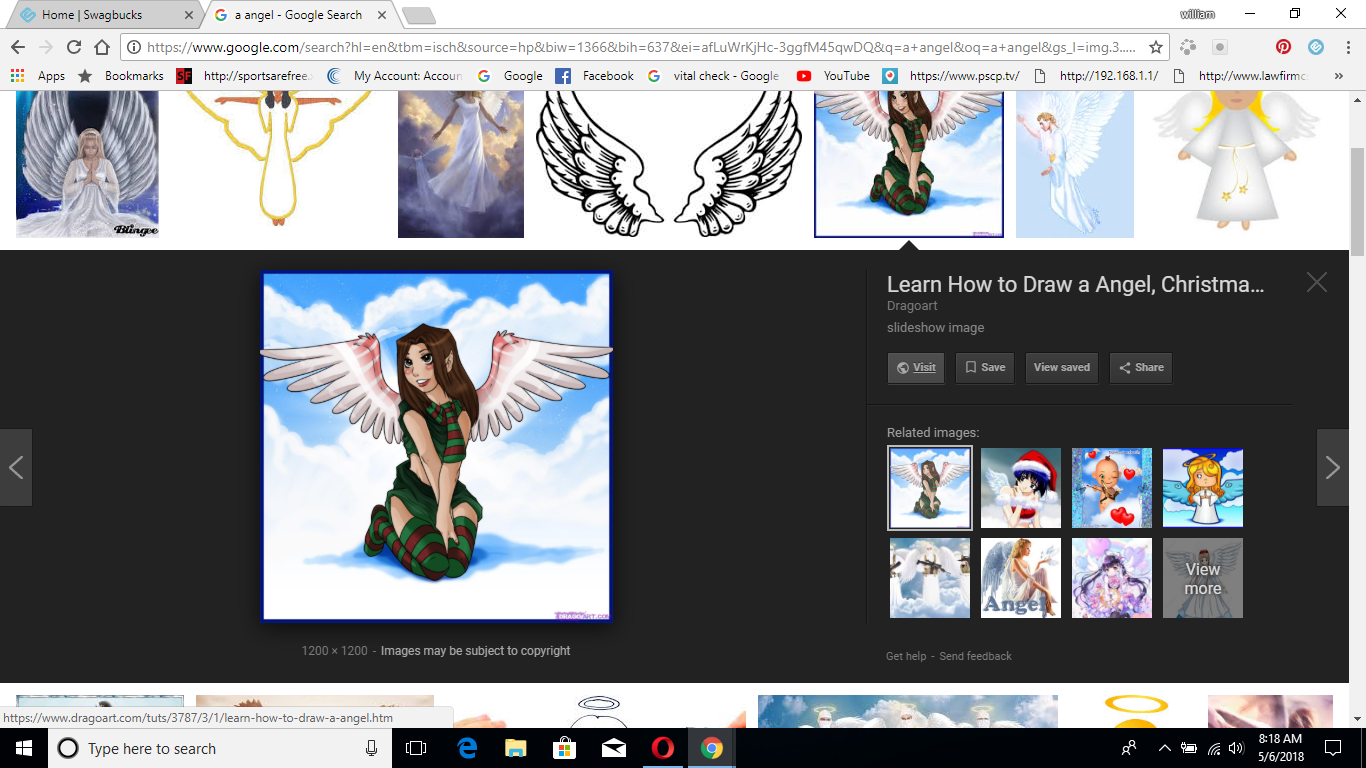
Task: Open the network icon in system tray
Action: 1213,748
